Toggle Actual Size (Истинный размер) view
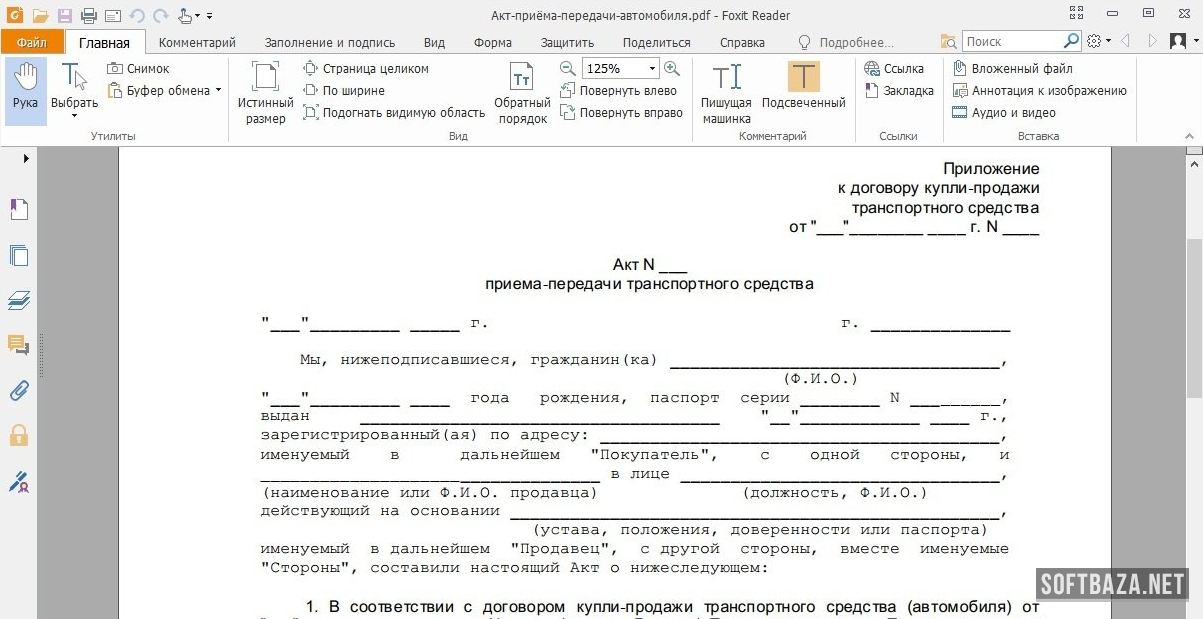The height and width of the screenshot is (619, 1203). (265, 92)
